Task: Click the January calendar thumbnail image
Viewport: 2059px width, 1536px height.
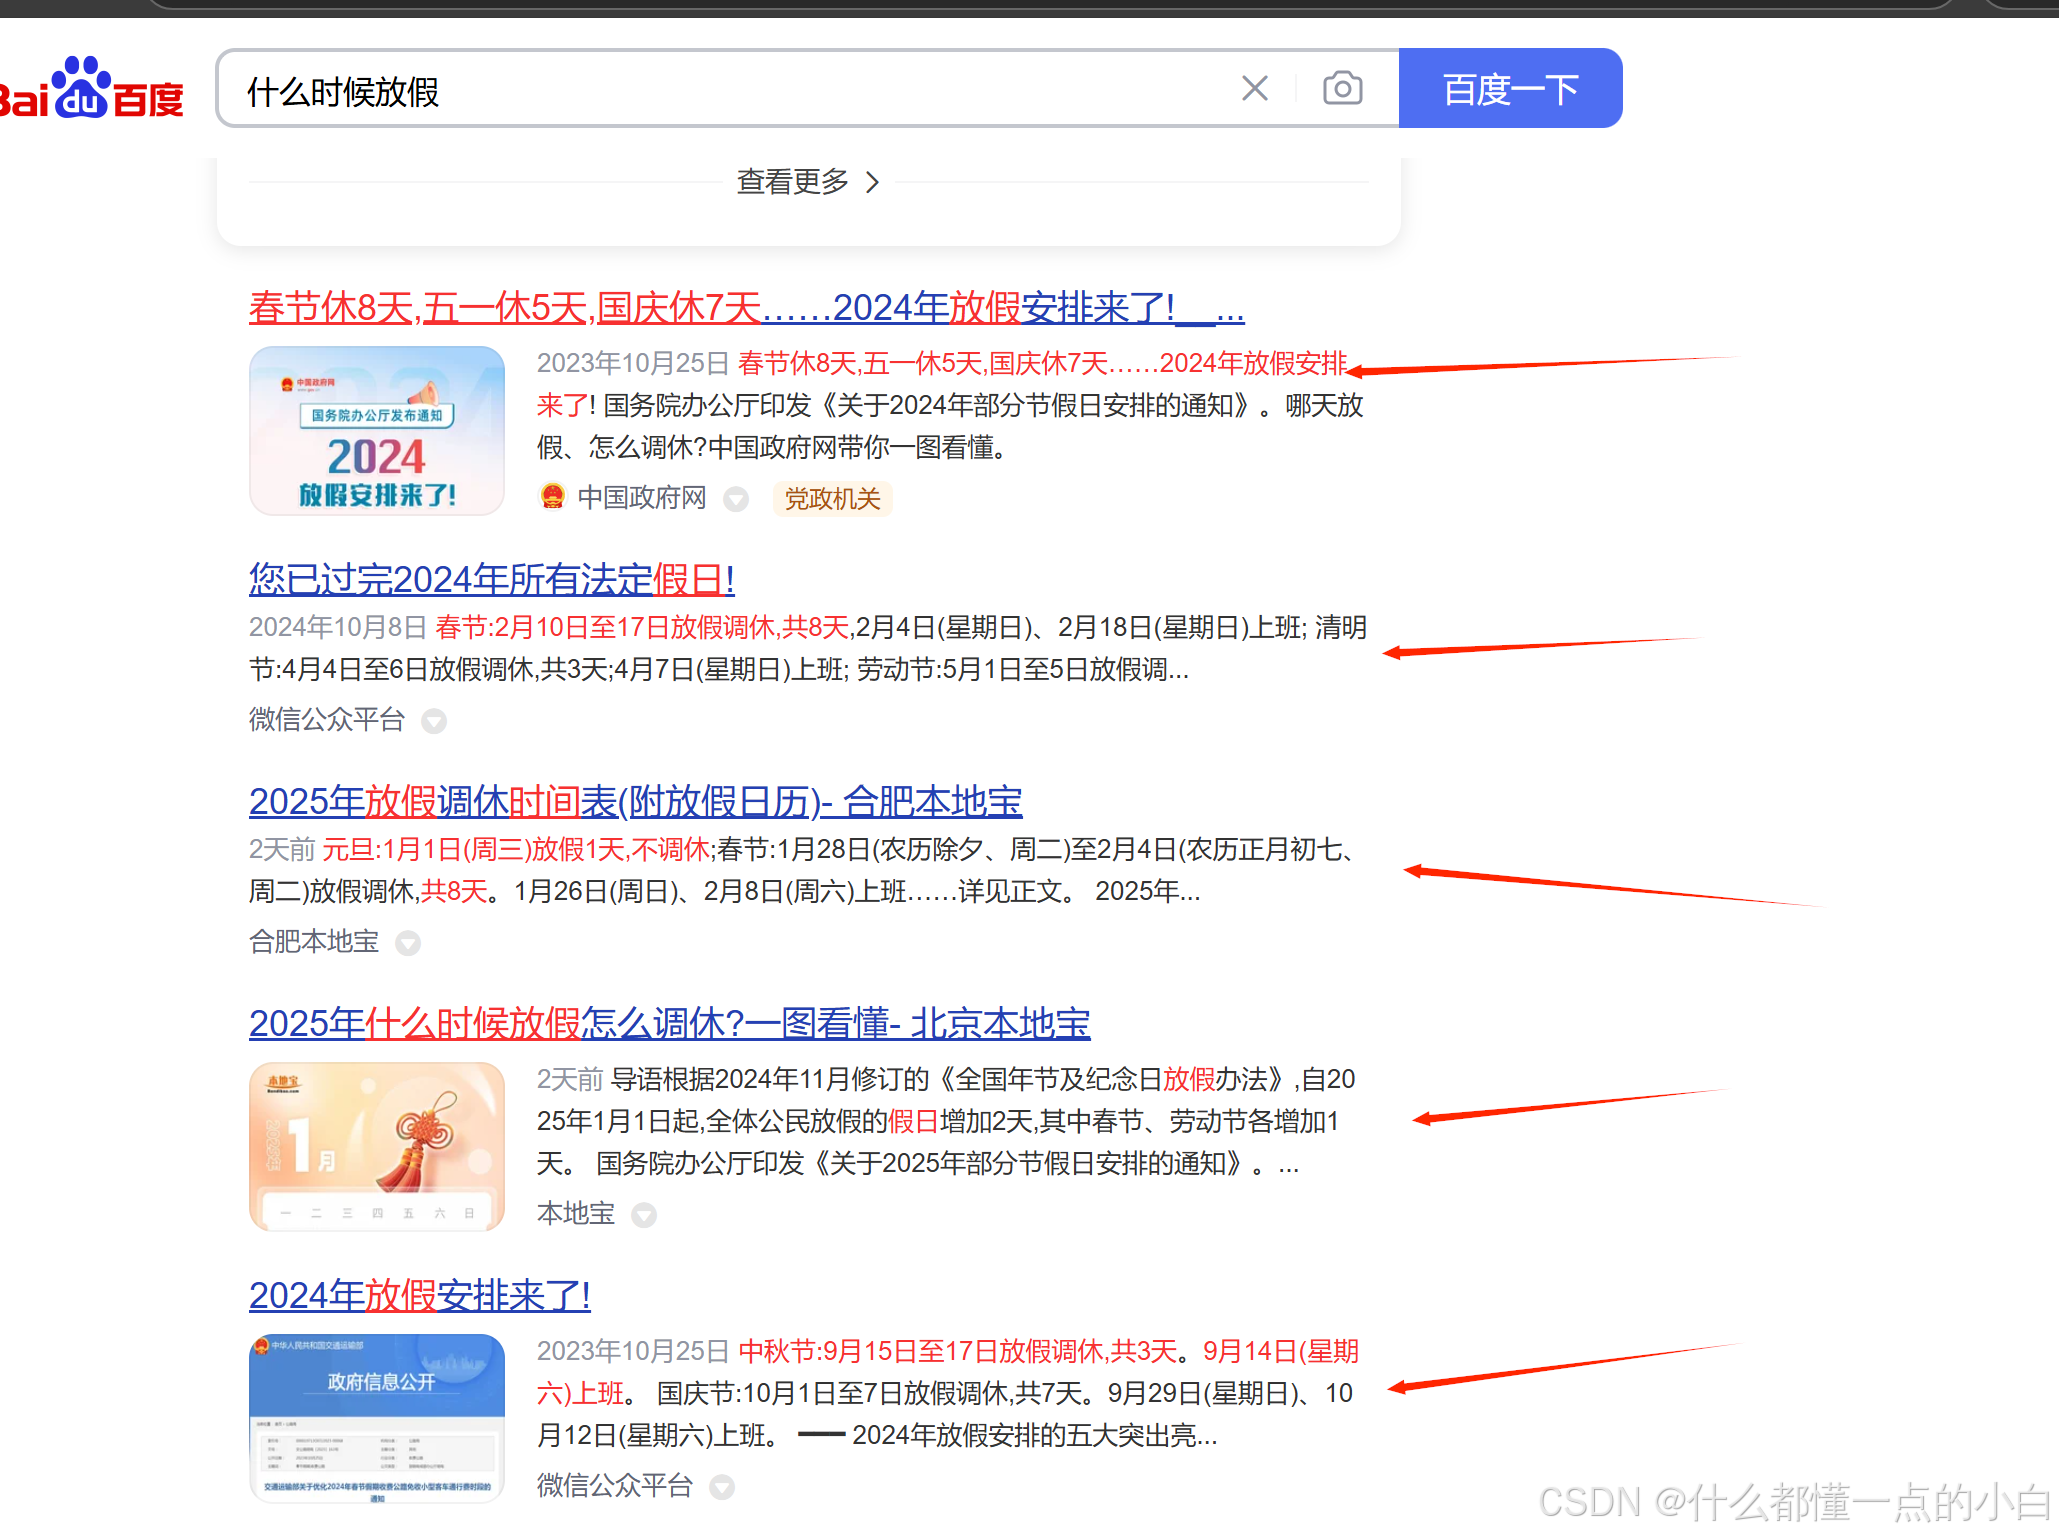Action: (377, 1147)
